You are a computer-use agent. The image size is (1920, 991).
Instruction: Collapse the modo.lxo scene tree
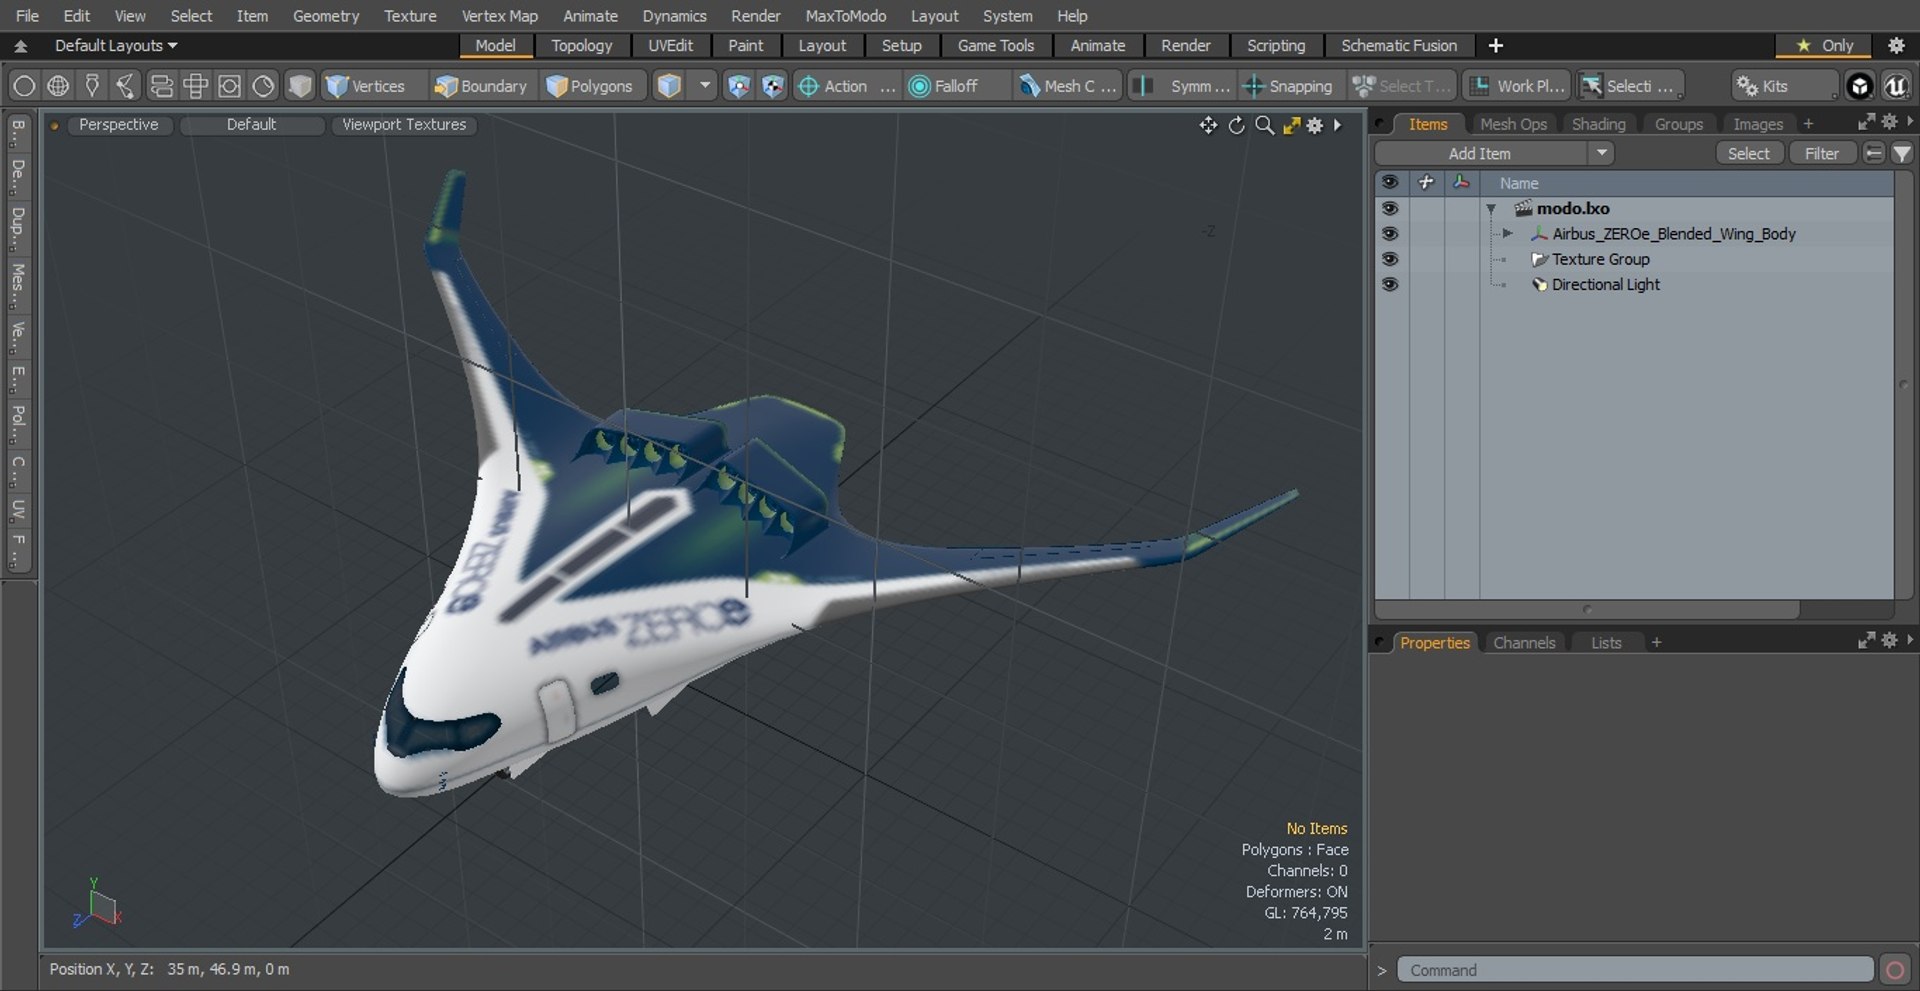(1491, 209)
